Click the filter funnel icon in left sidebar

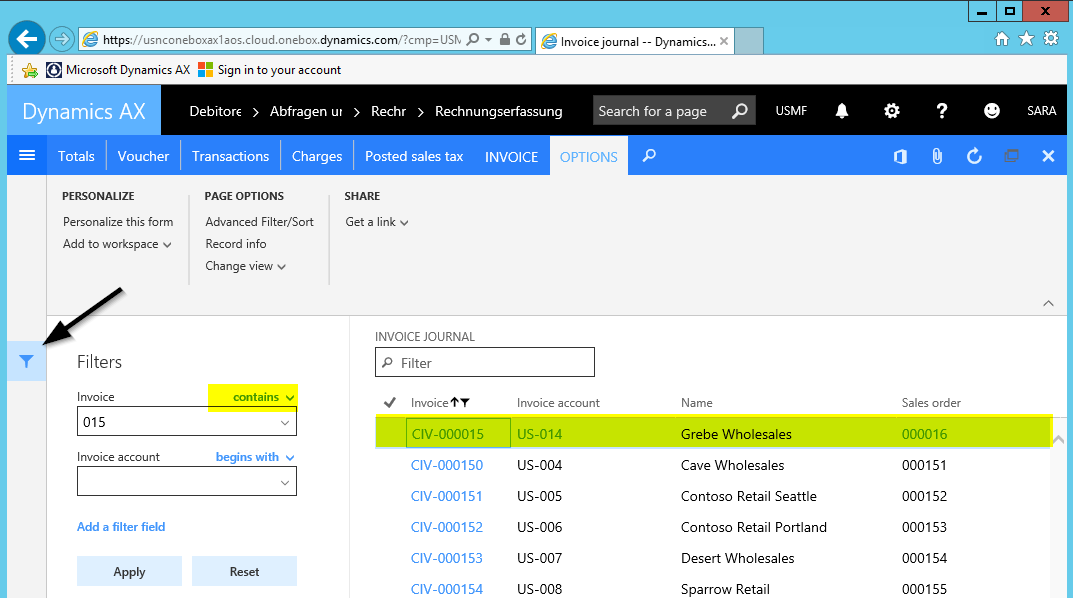27,362
